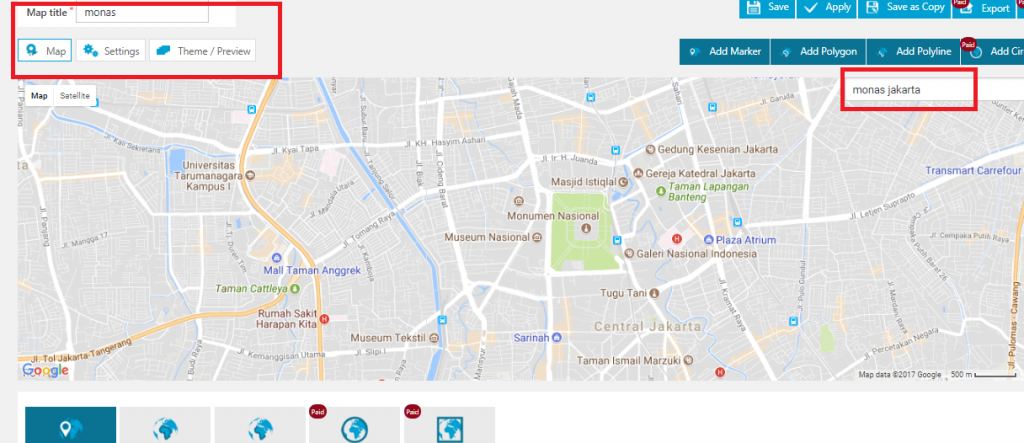
Task: Click the 'monas jakarta' location search box
Action: point(908,90)
